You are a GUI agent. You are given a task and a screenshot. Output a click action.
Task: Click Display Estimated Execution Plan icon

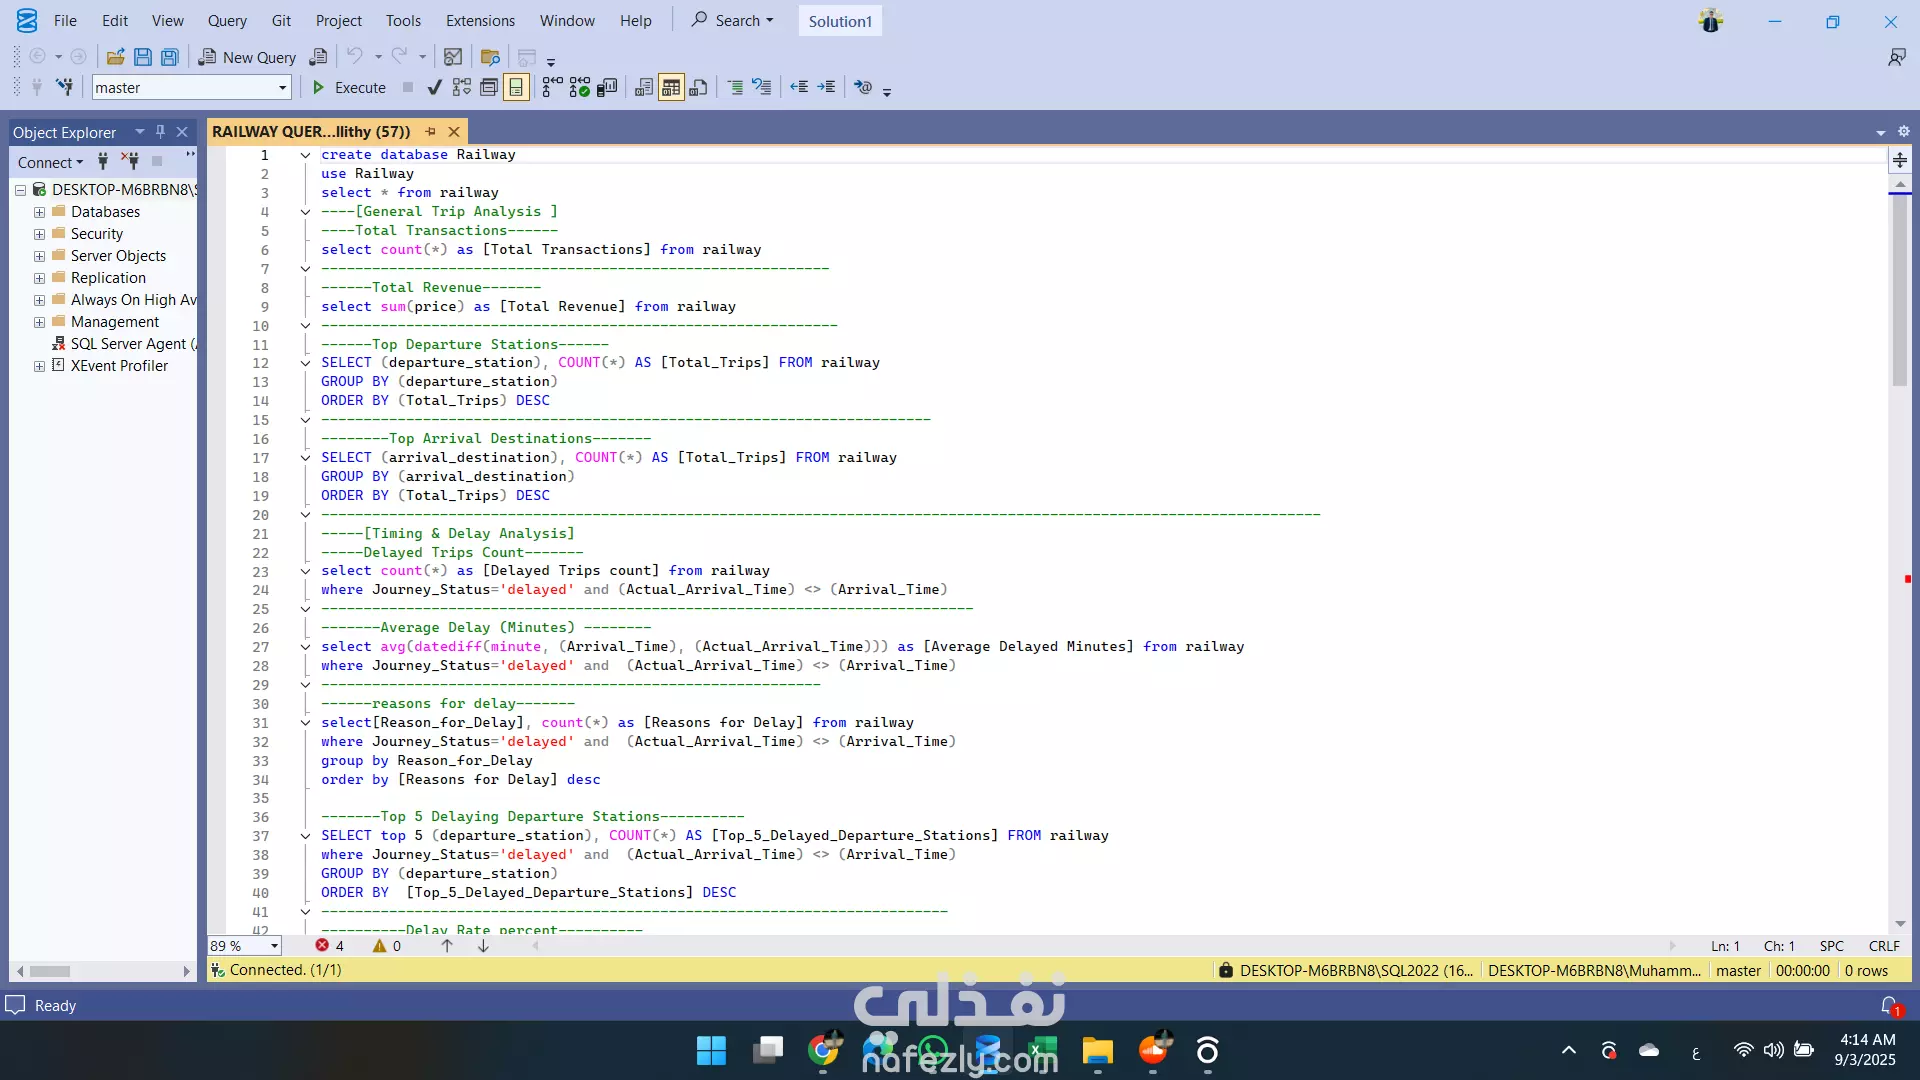tap(461, 88)
